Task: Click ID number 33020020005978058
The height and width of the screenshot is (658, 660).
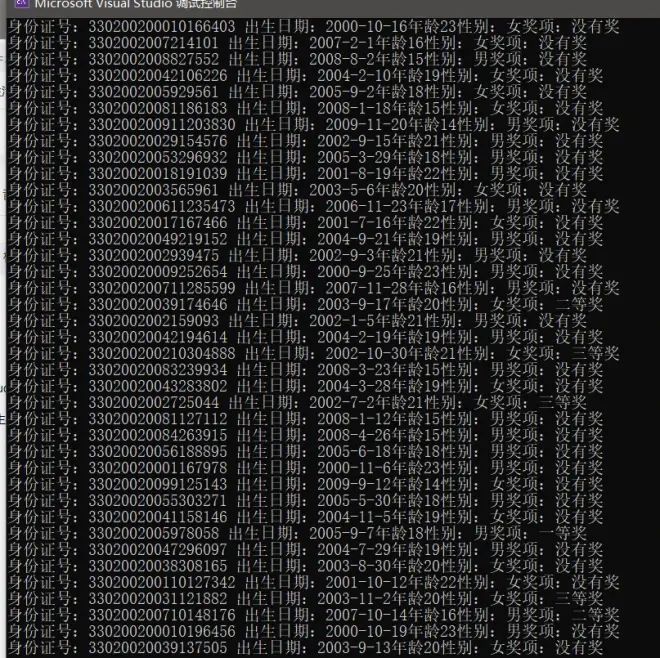Action: tap(158, 533)
